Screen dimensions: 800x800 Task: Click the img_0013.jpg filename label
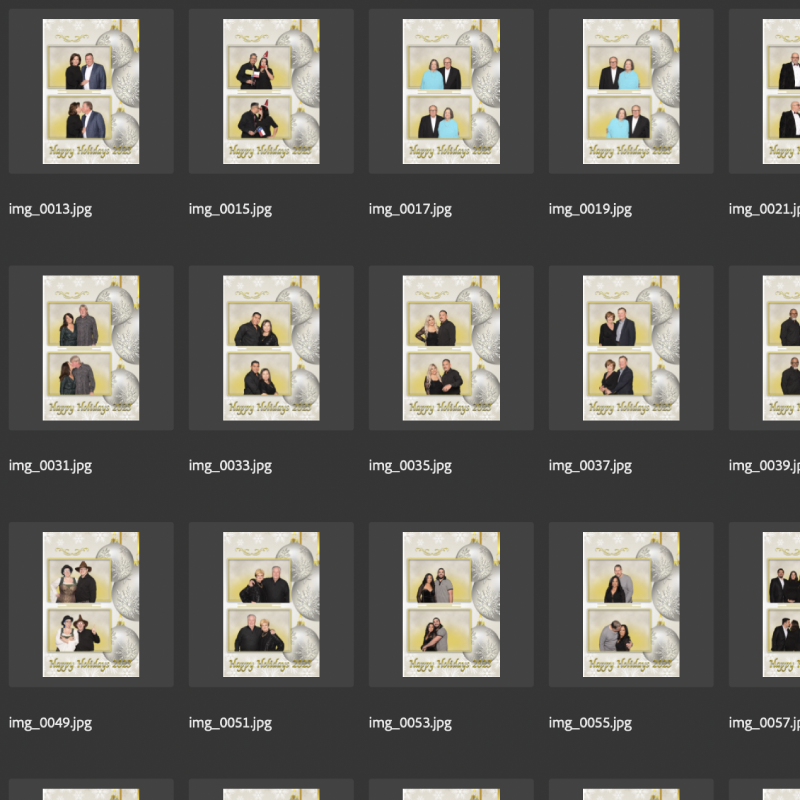50,209
